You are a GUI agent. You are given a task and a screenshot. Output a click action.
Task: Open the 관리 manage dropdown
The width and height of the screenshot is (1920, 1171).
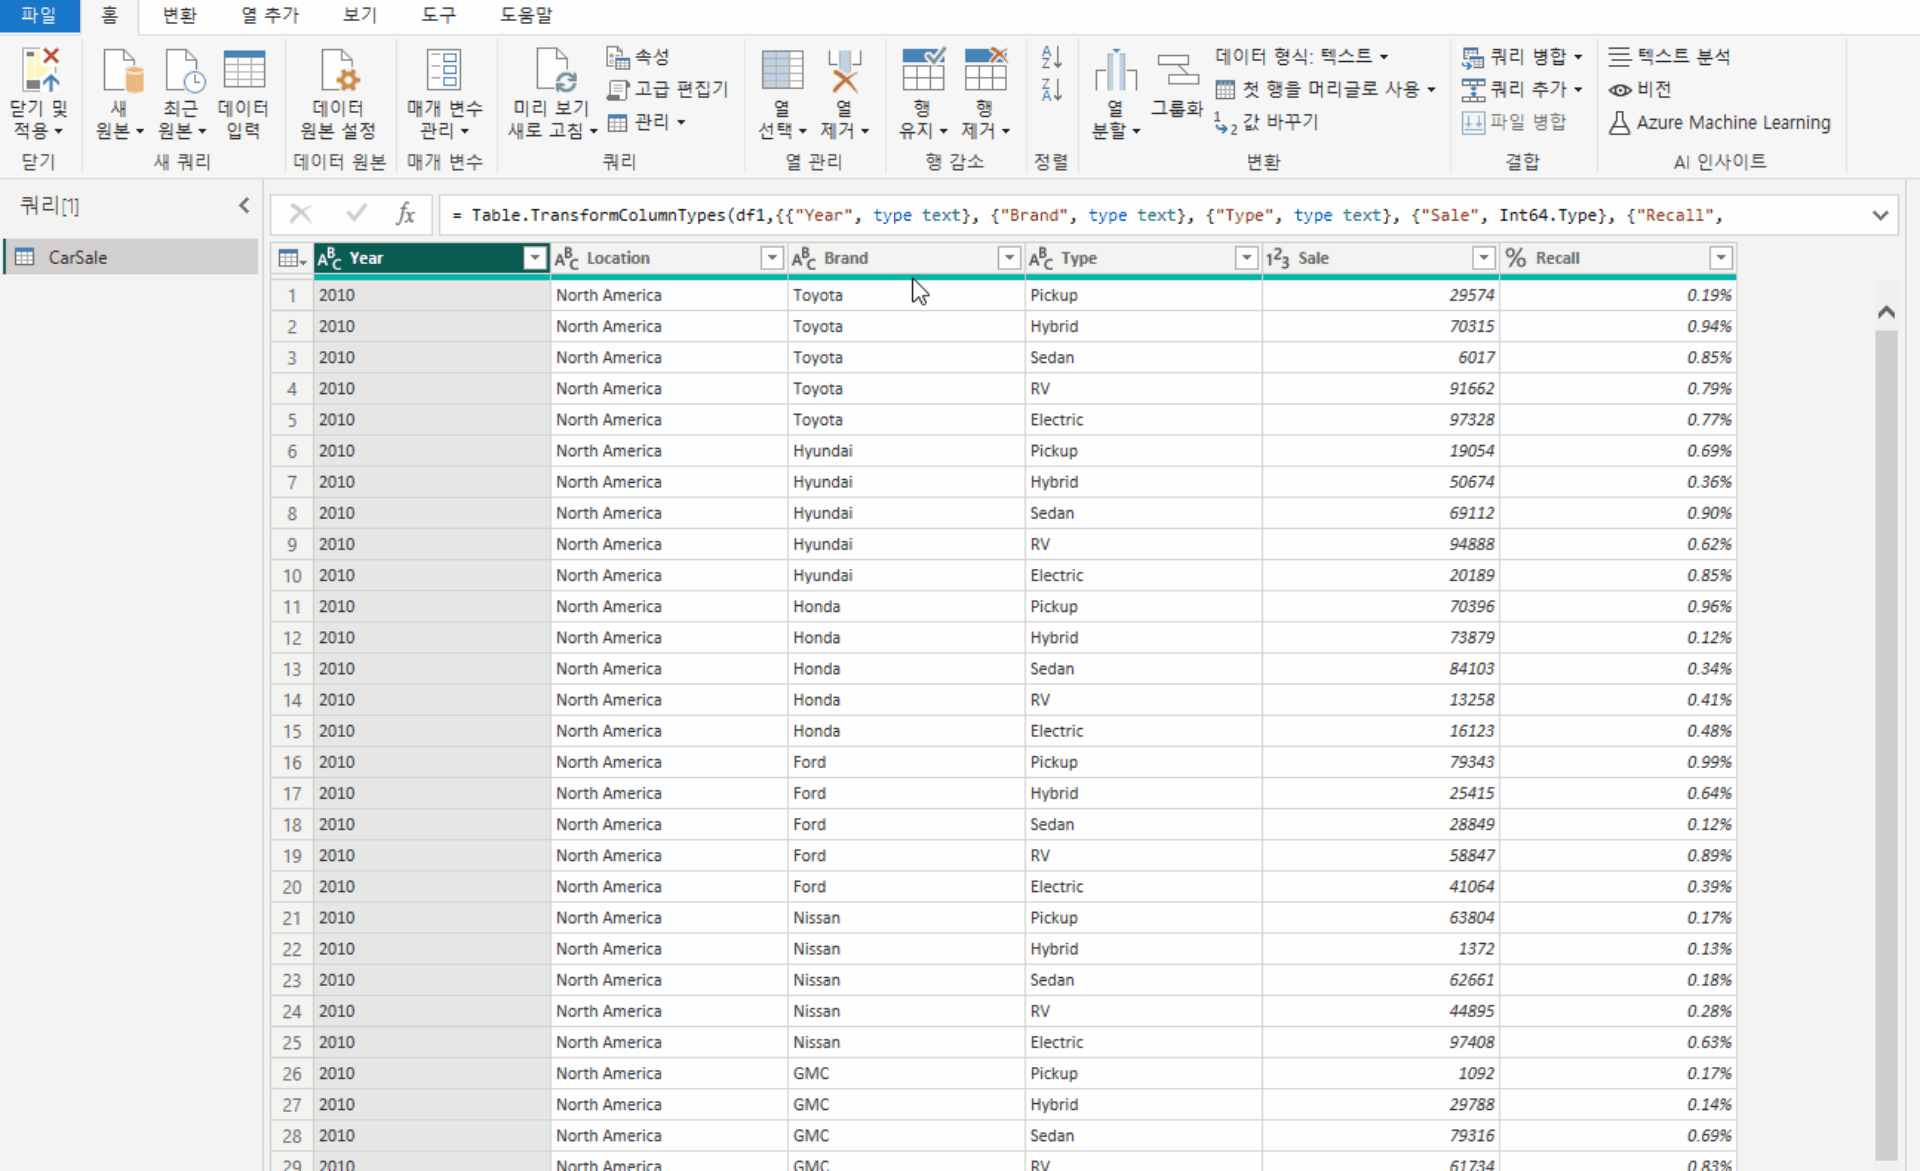647,122
